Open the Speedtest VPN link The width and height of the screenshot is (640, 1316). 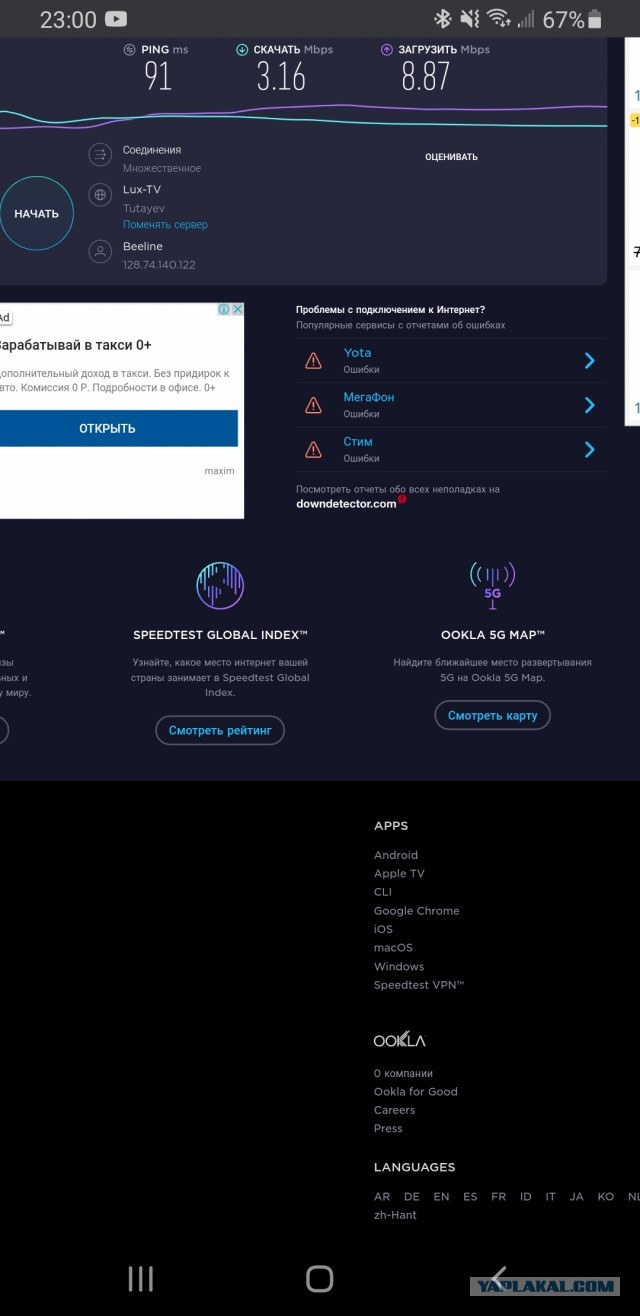point(419,985)
